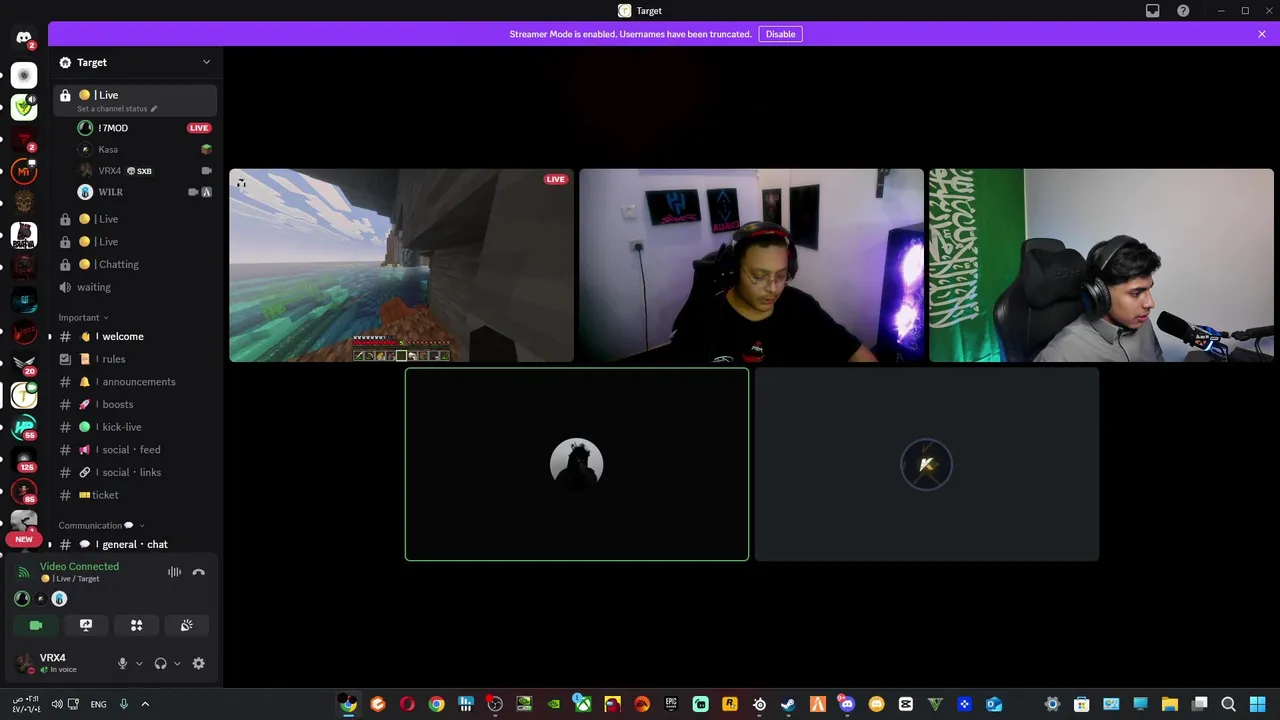The image size is (1280, 720).
Task: Open Outlook from the taskbar
Action: tap(994, 704)
